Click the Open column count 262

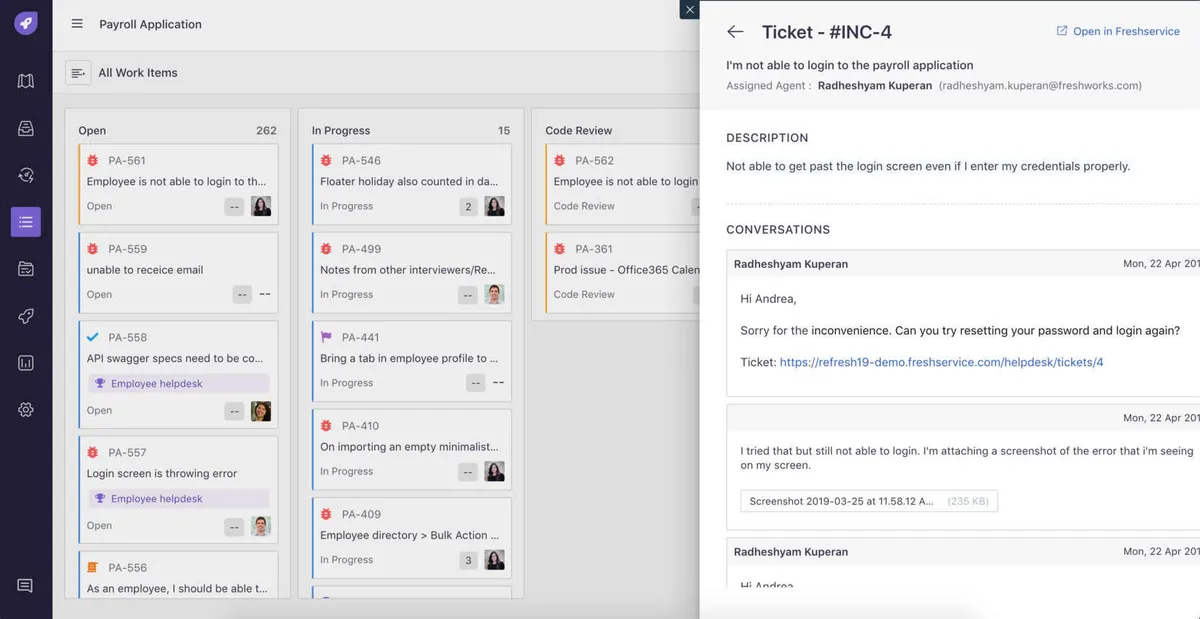(266, 131)
